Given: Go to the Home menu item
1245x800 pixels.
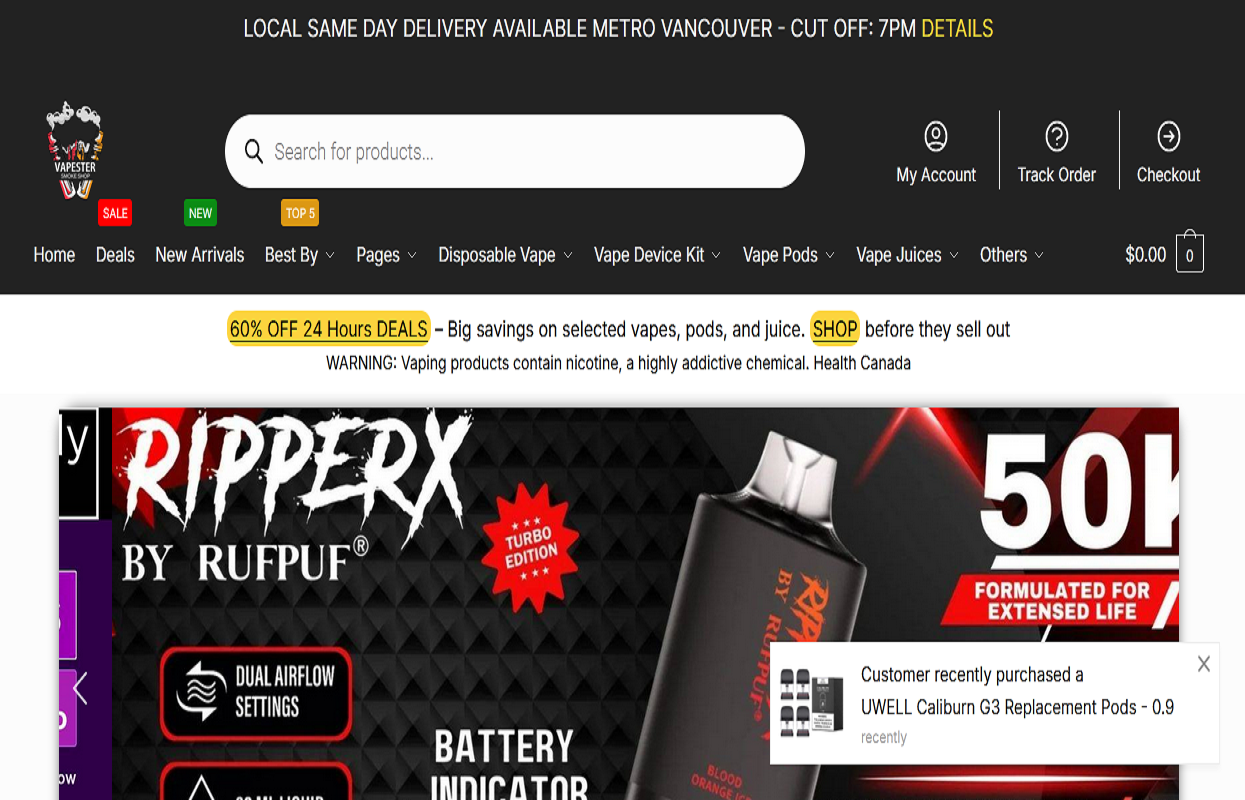Looking at the screenshot, I should coord(54,255).
